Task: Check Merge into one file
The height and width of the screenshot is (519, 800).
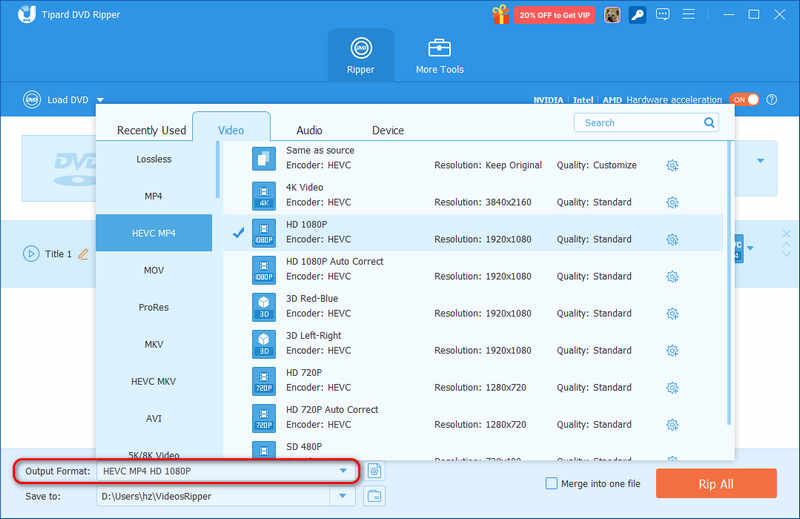Action: 552,483
